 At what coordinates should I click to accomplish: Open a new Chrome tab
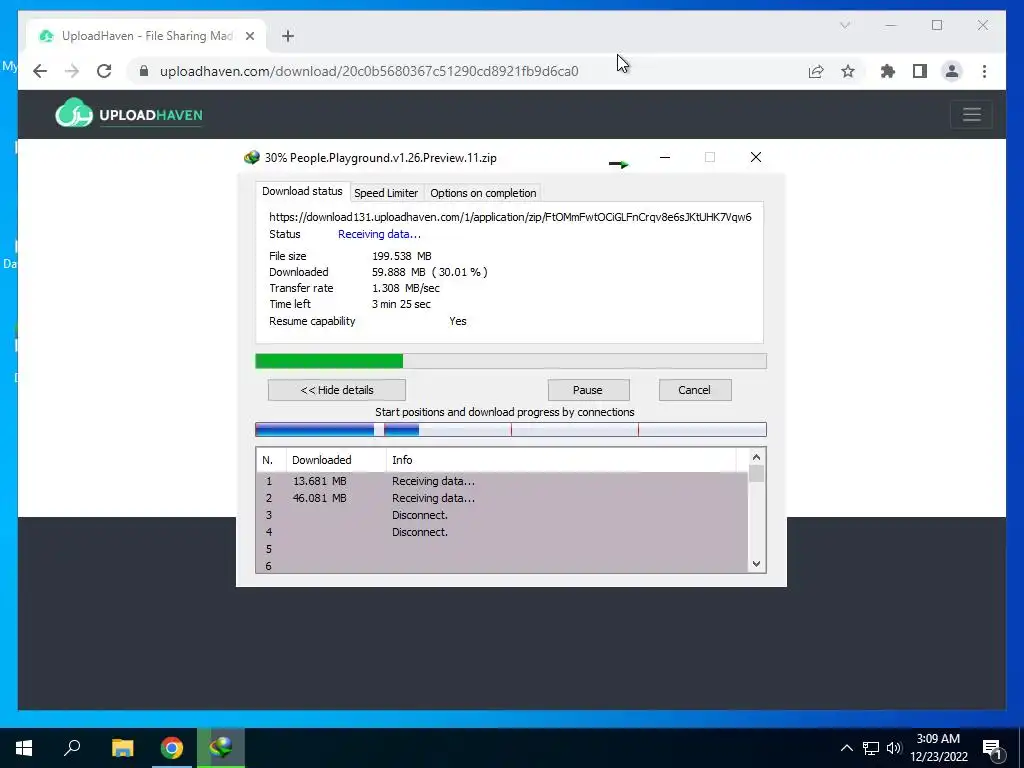(x=288, y=36)
